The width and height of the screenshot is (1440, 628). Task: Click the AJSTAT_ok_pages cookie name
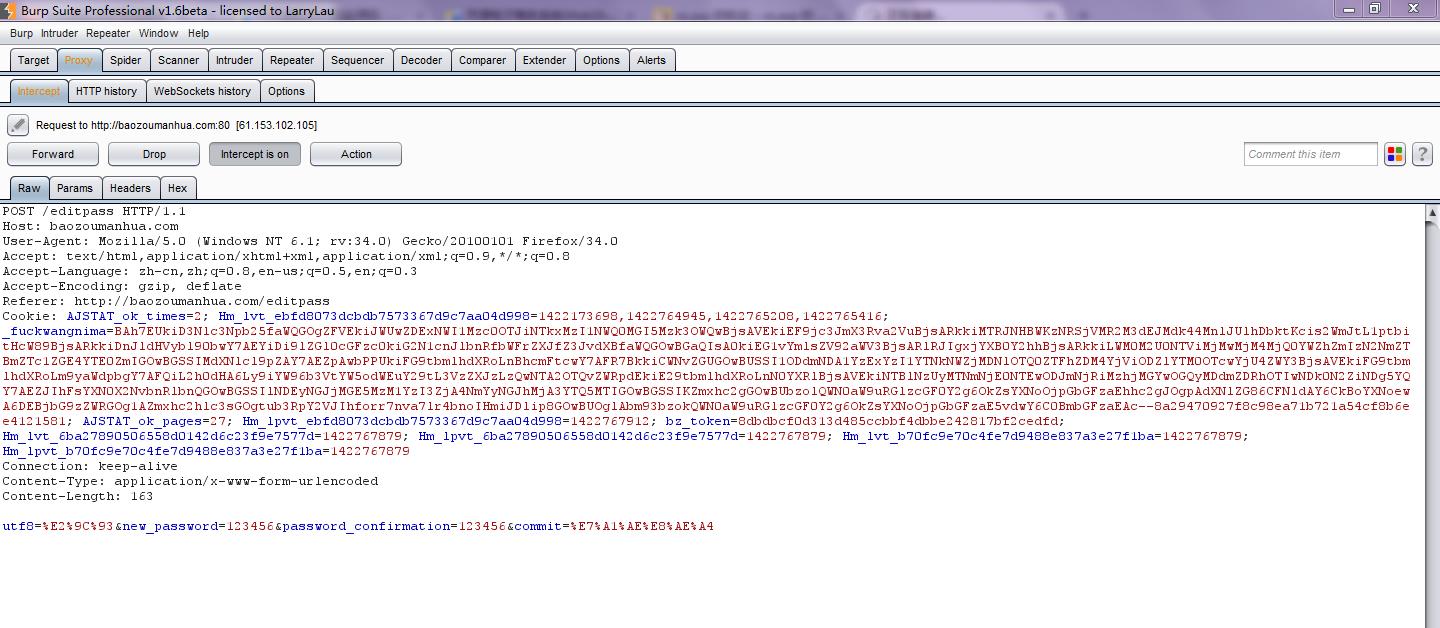point(142,421)
